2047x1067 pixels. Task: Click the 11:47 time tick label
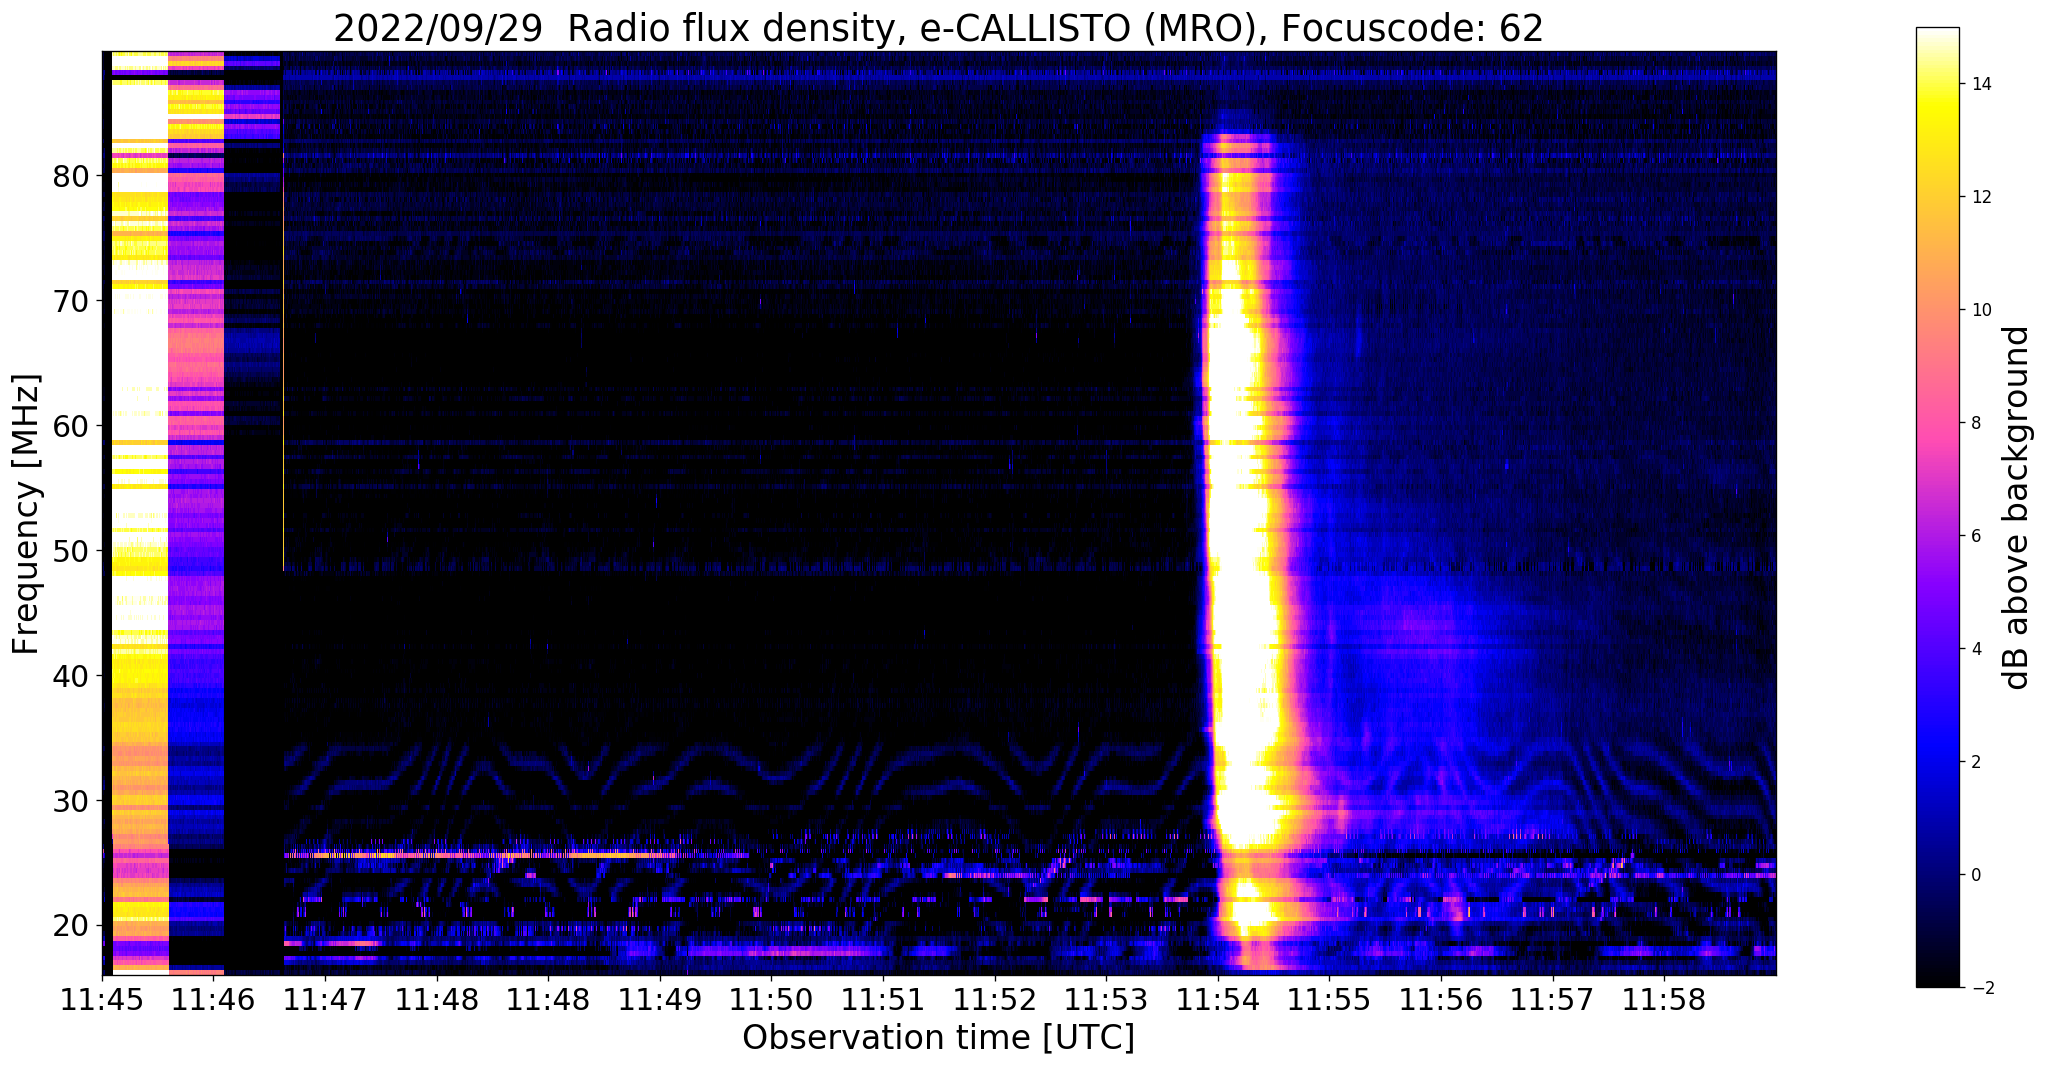325,1000
